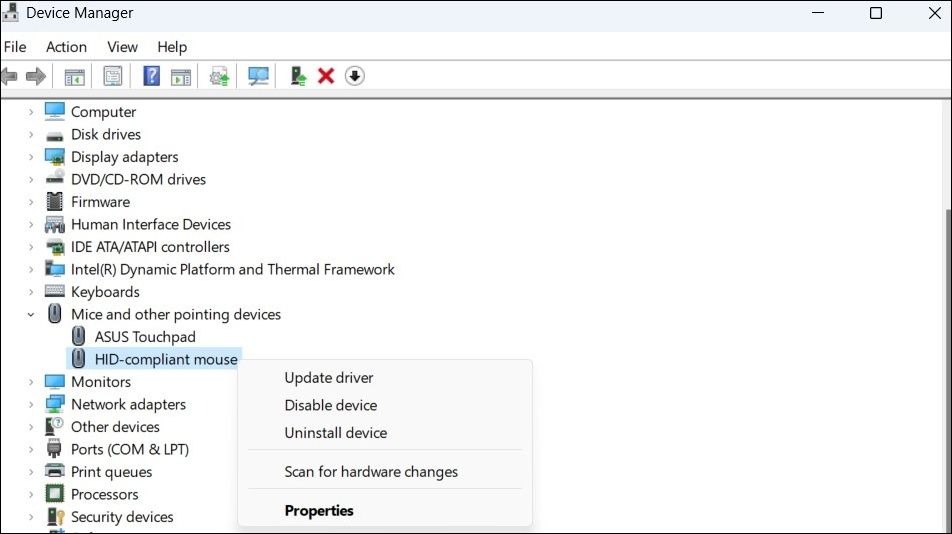Viewport: 952px width, 534px height.
Task: Expand the Network adapters chevron
Action: coord(31,404)
